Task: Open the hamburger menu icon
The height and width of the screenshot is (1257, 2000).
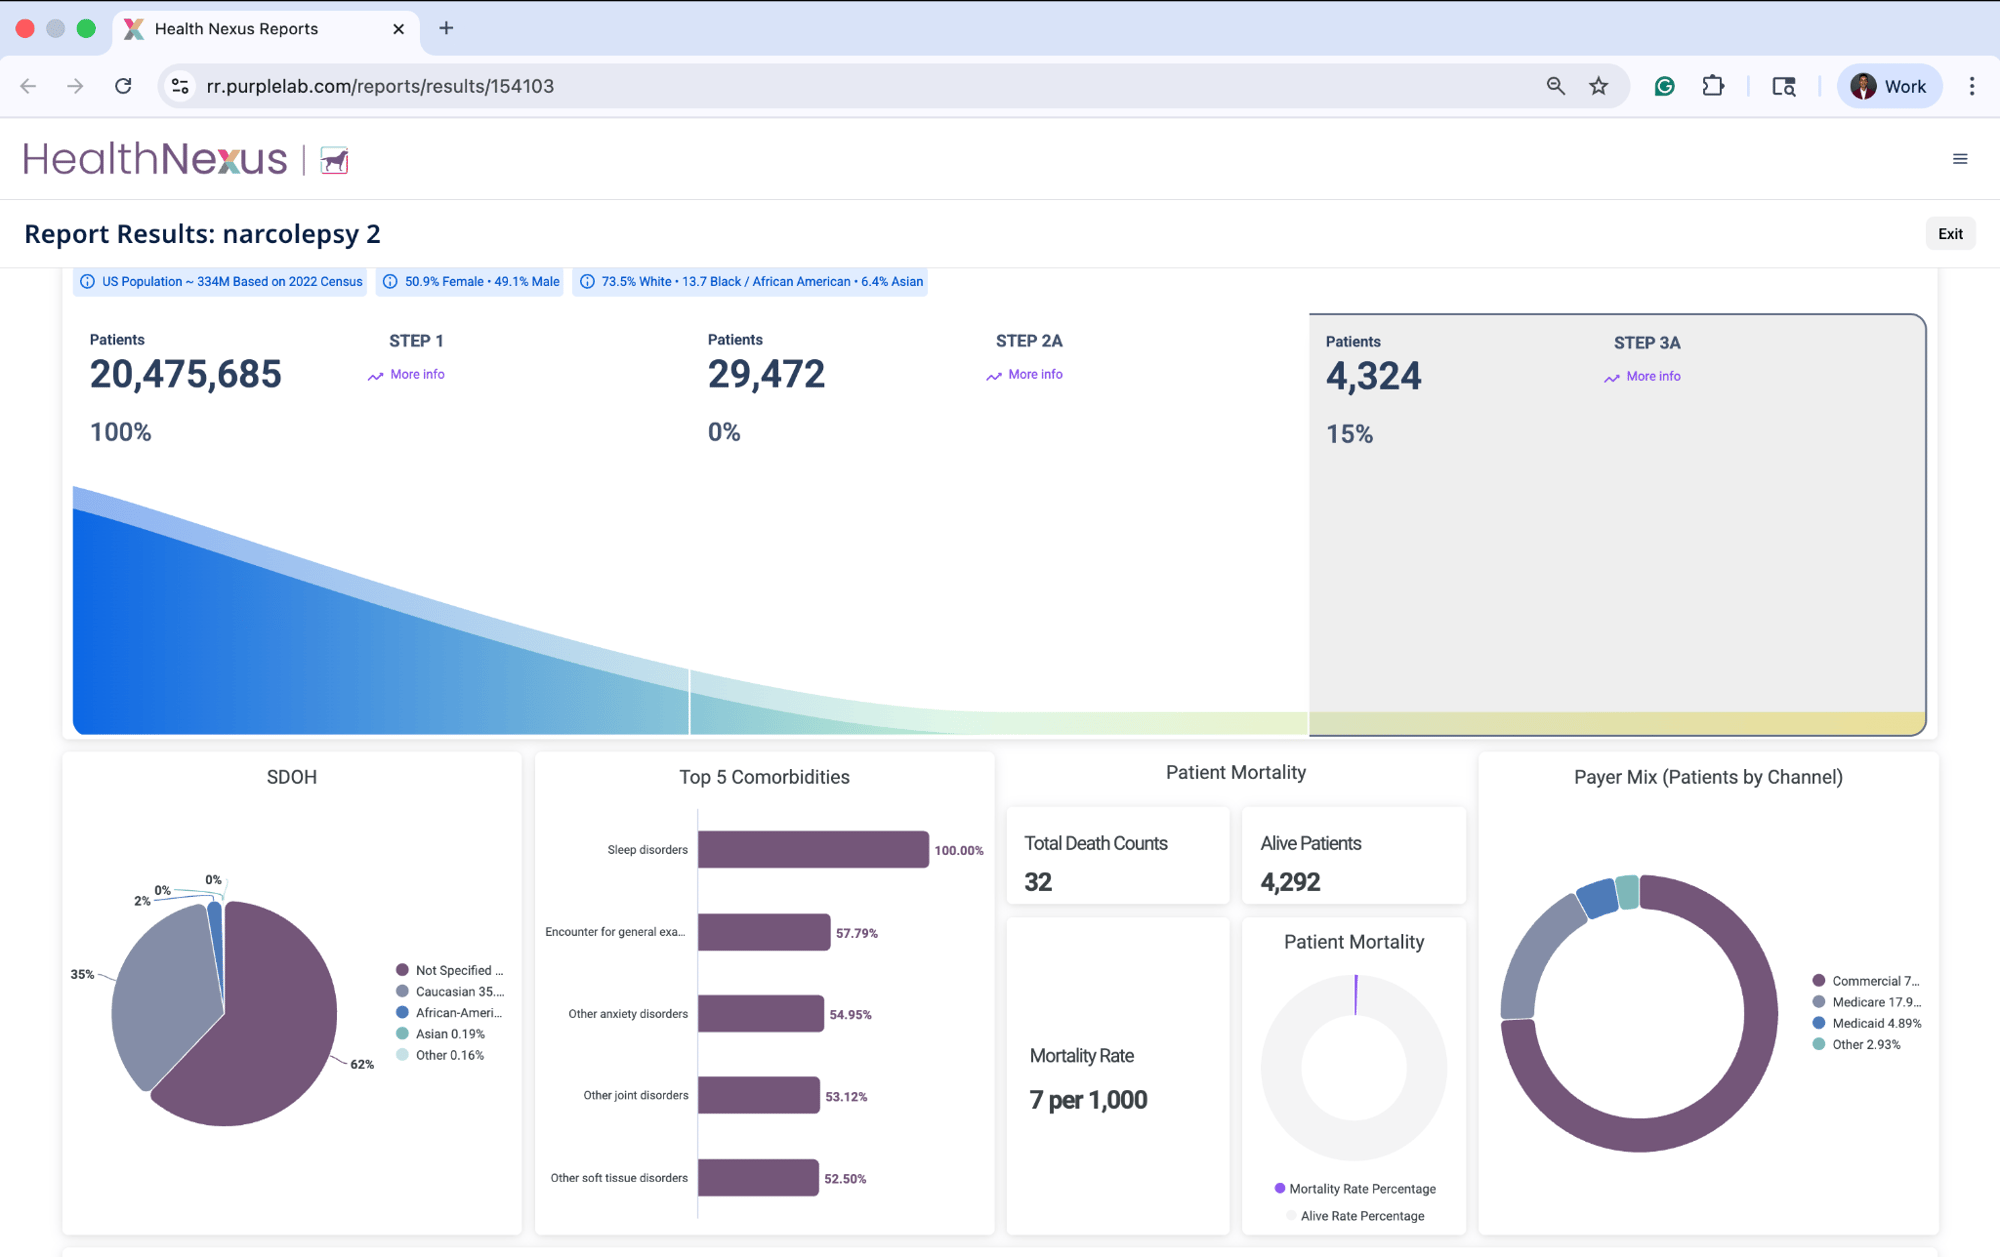Action: [x=1959, y=159]
